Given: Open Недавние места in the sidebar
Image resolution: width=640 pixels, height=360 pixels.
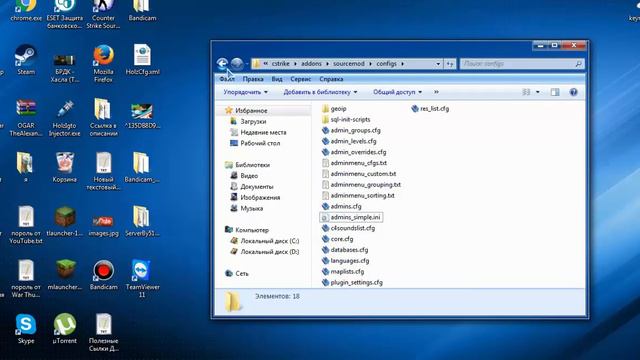Looking at the screenshot, I should click(x=263, y=133).
